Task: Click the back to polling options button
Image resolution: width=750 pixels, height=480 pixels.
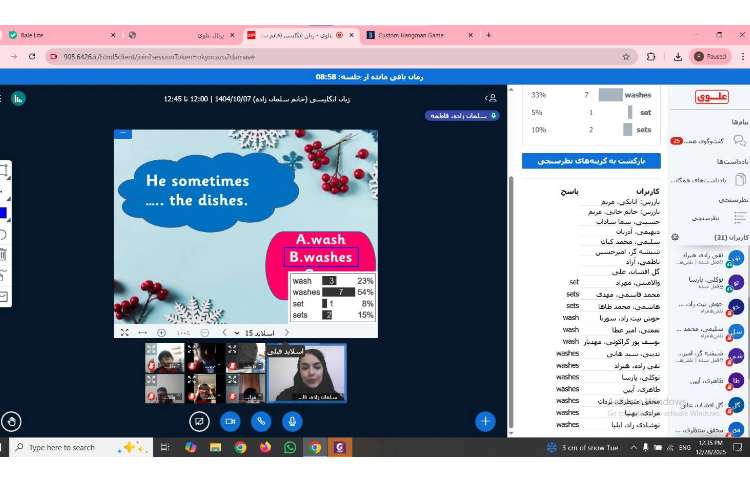Action: coord(591,160)
